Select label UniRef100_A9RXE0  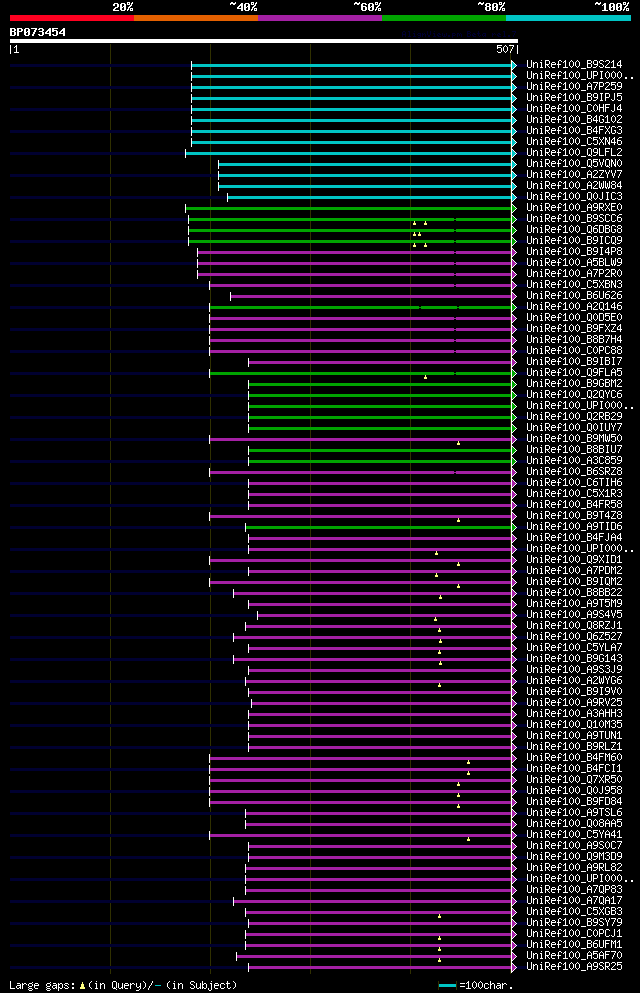tap(574, 207)
